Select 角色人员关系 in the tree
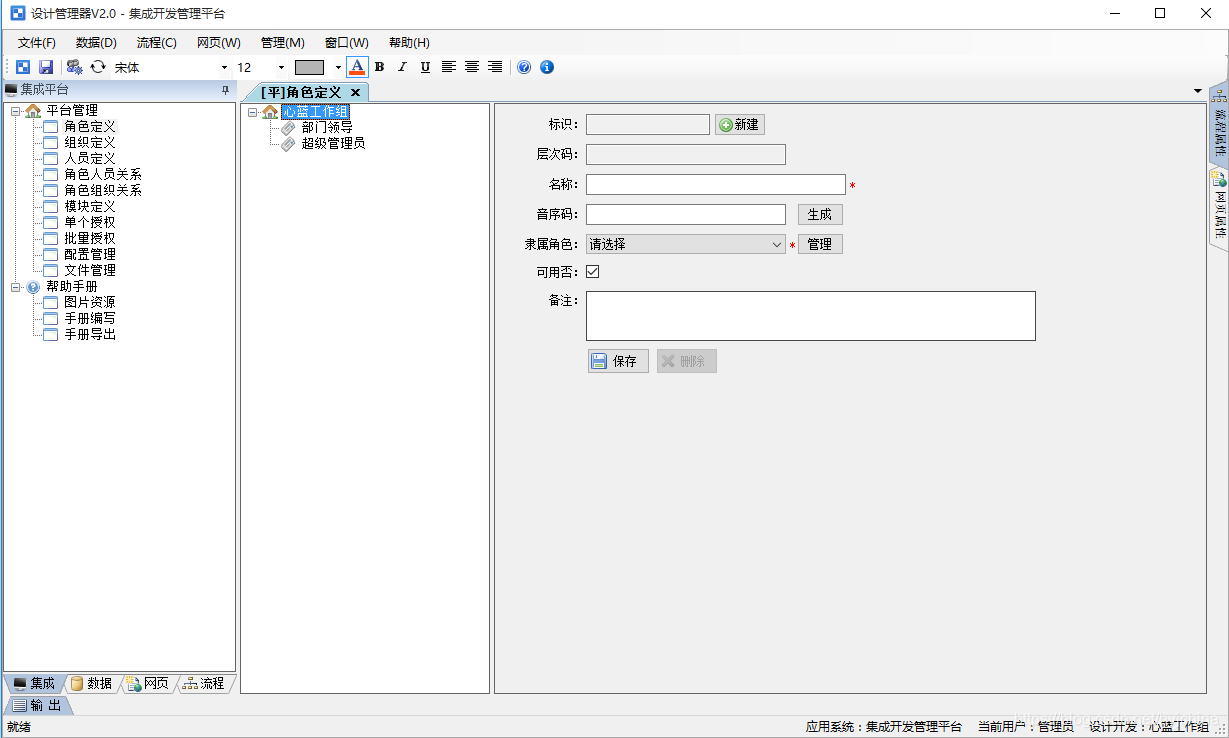 coord(103,175)
